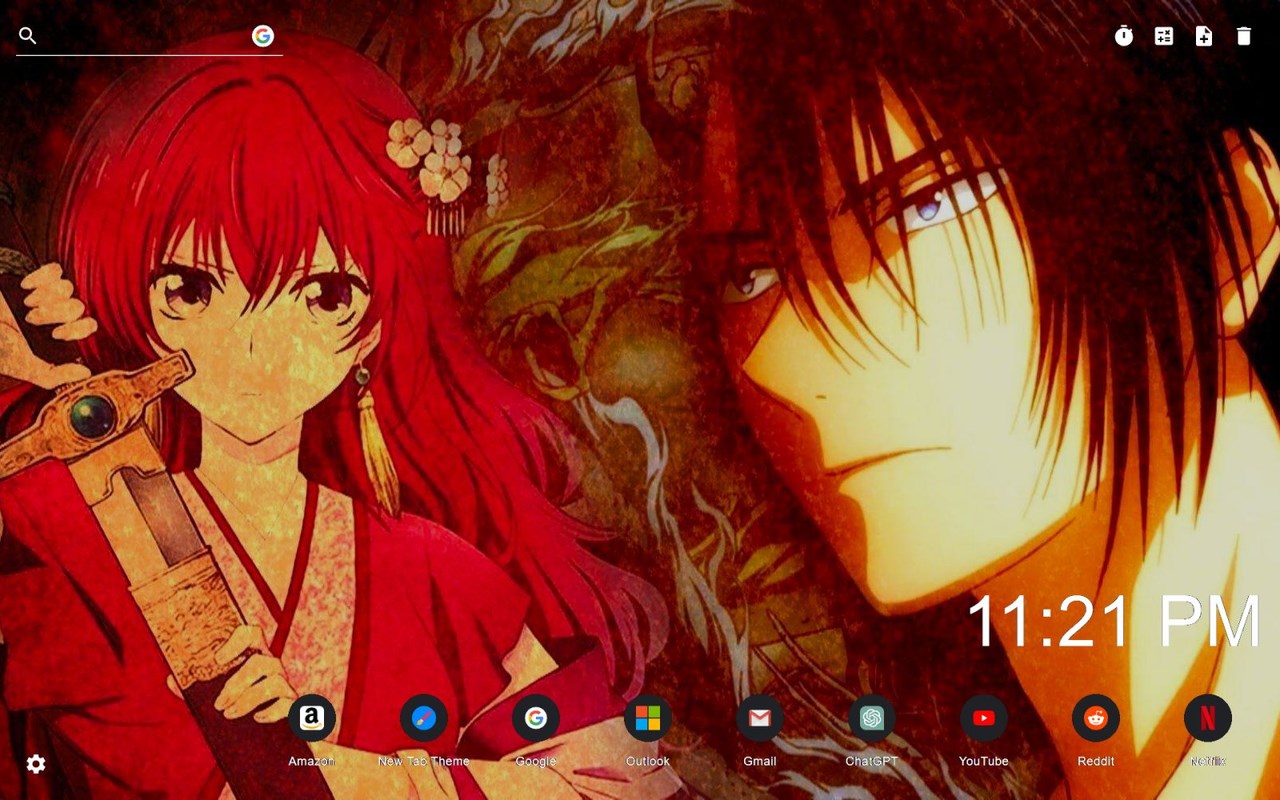Open the YouTube shortcut icon

click(984, 718)
